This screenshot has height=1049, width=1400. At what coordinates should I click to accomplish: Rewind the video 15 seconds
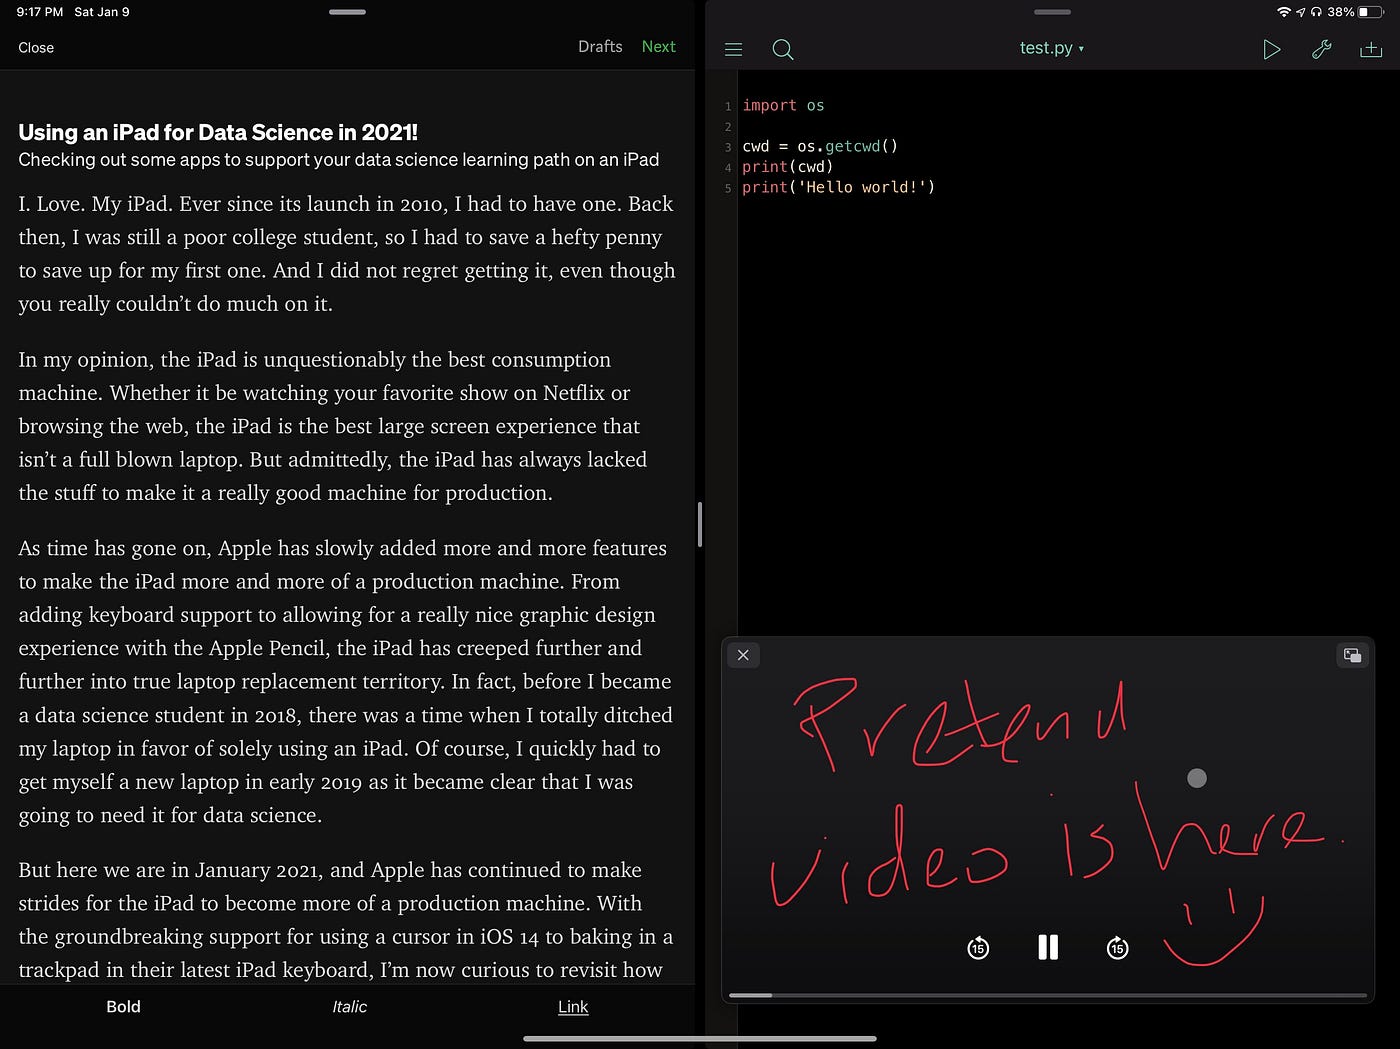[x=978, y=948]
